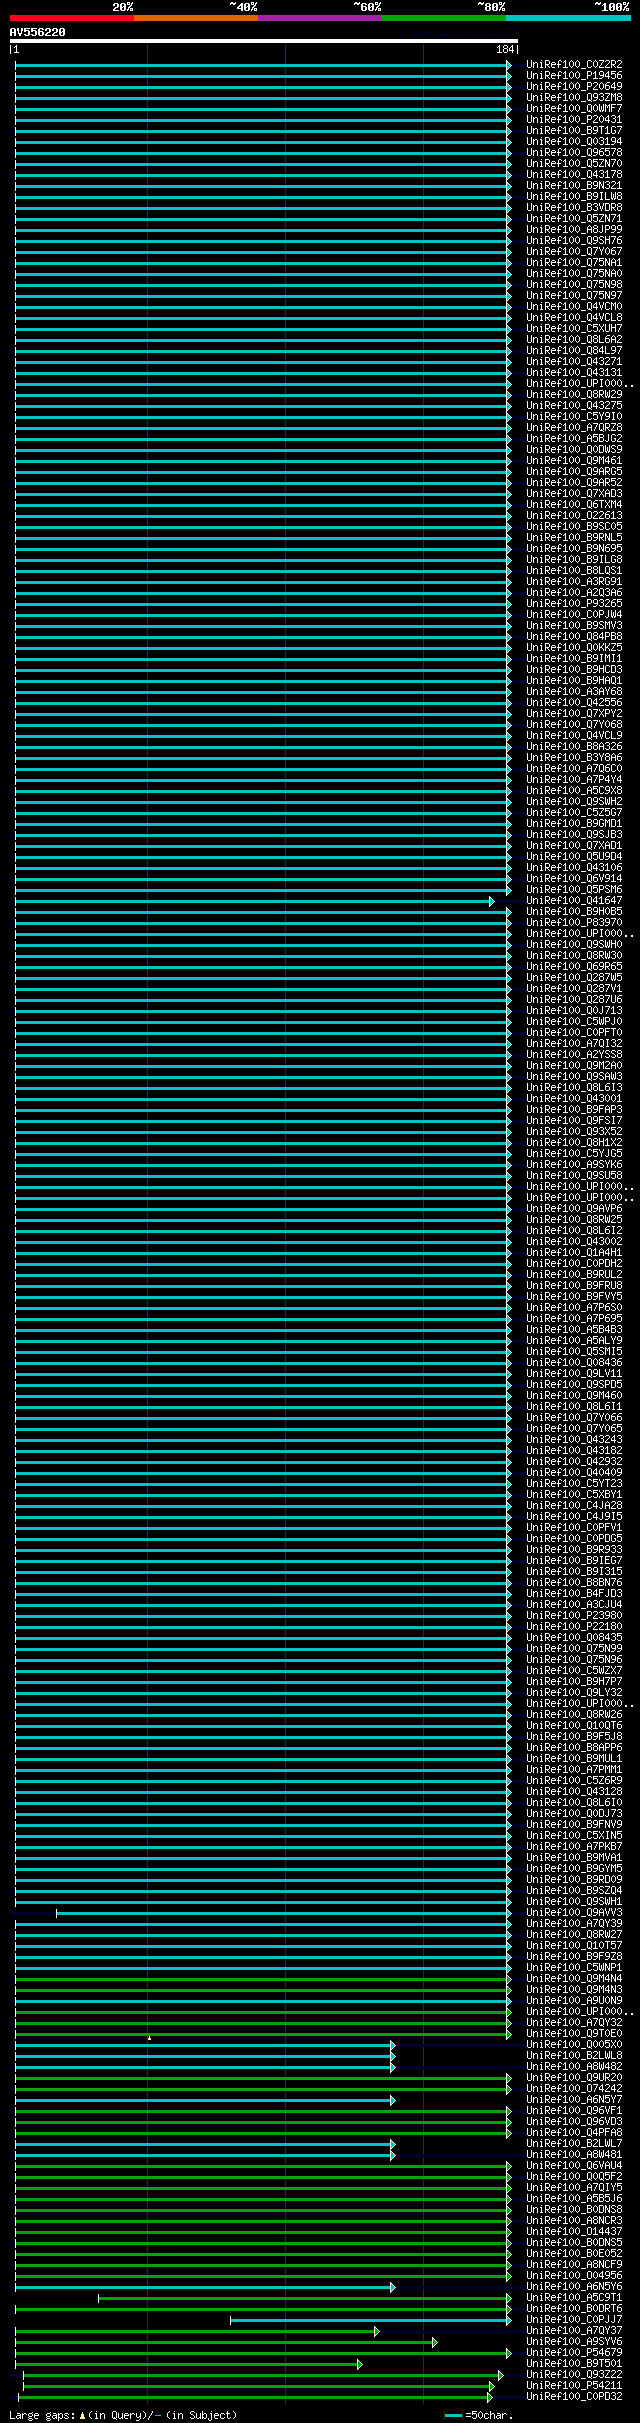Select hit label UniRef100_Q75NA1
The width and height of the screenshot is (640, 2423).
click(574, 263)
